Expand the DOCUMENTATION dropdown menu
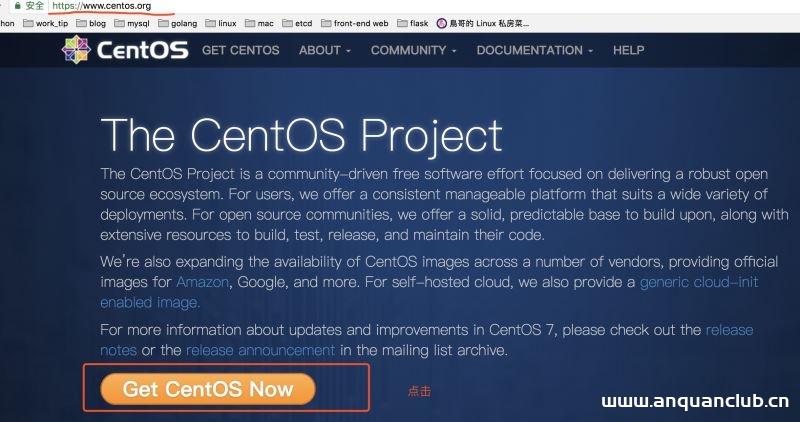Screen dimensions: 800x422 click(534, 50)
